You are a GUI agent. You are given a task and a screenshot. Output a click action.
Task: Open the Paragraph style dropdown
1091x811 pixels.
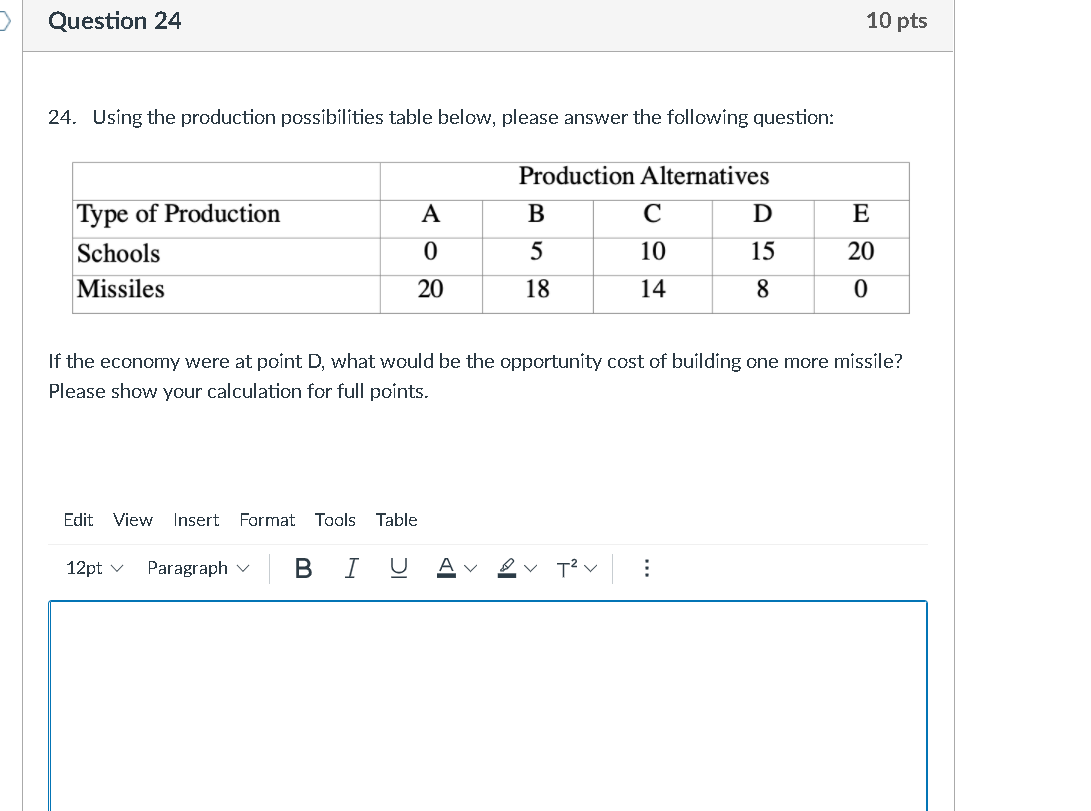pyautogui.click(x=196, y=568)
